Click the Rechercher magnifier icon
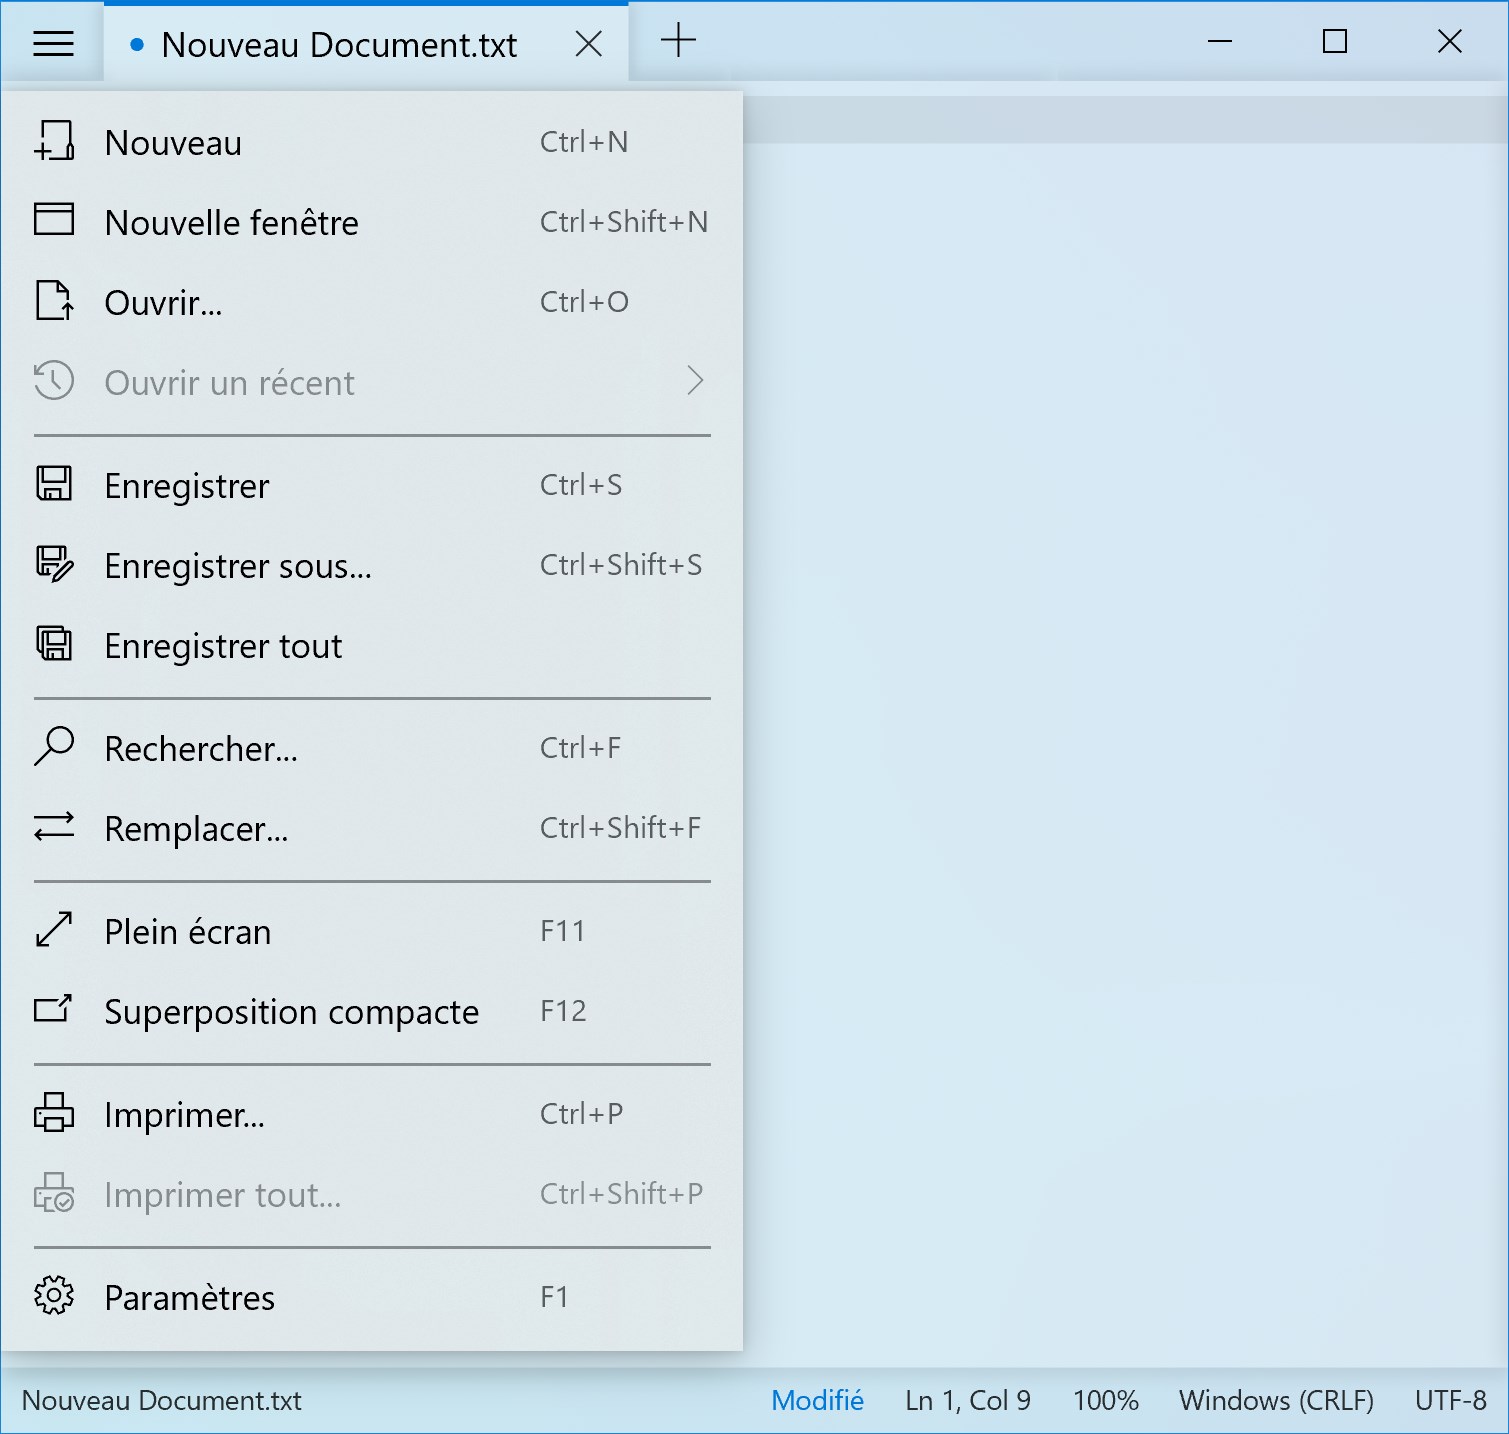Image resolution: width=1509 pixels, height=1434 pixels. (54, 747)
